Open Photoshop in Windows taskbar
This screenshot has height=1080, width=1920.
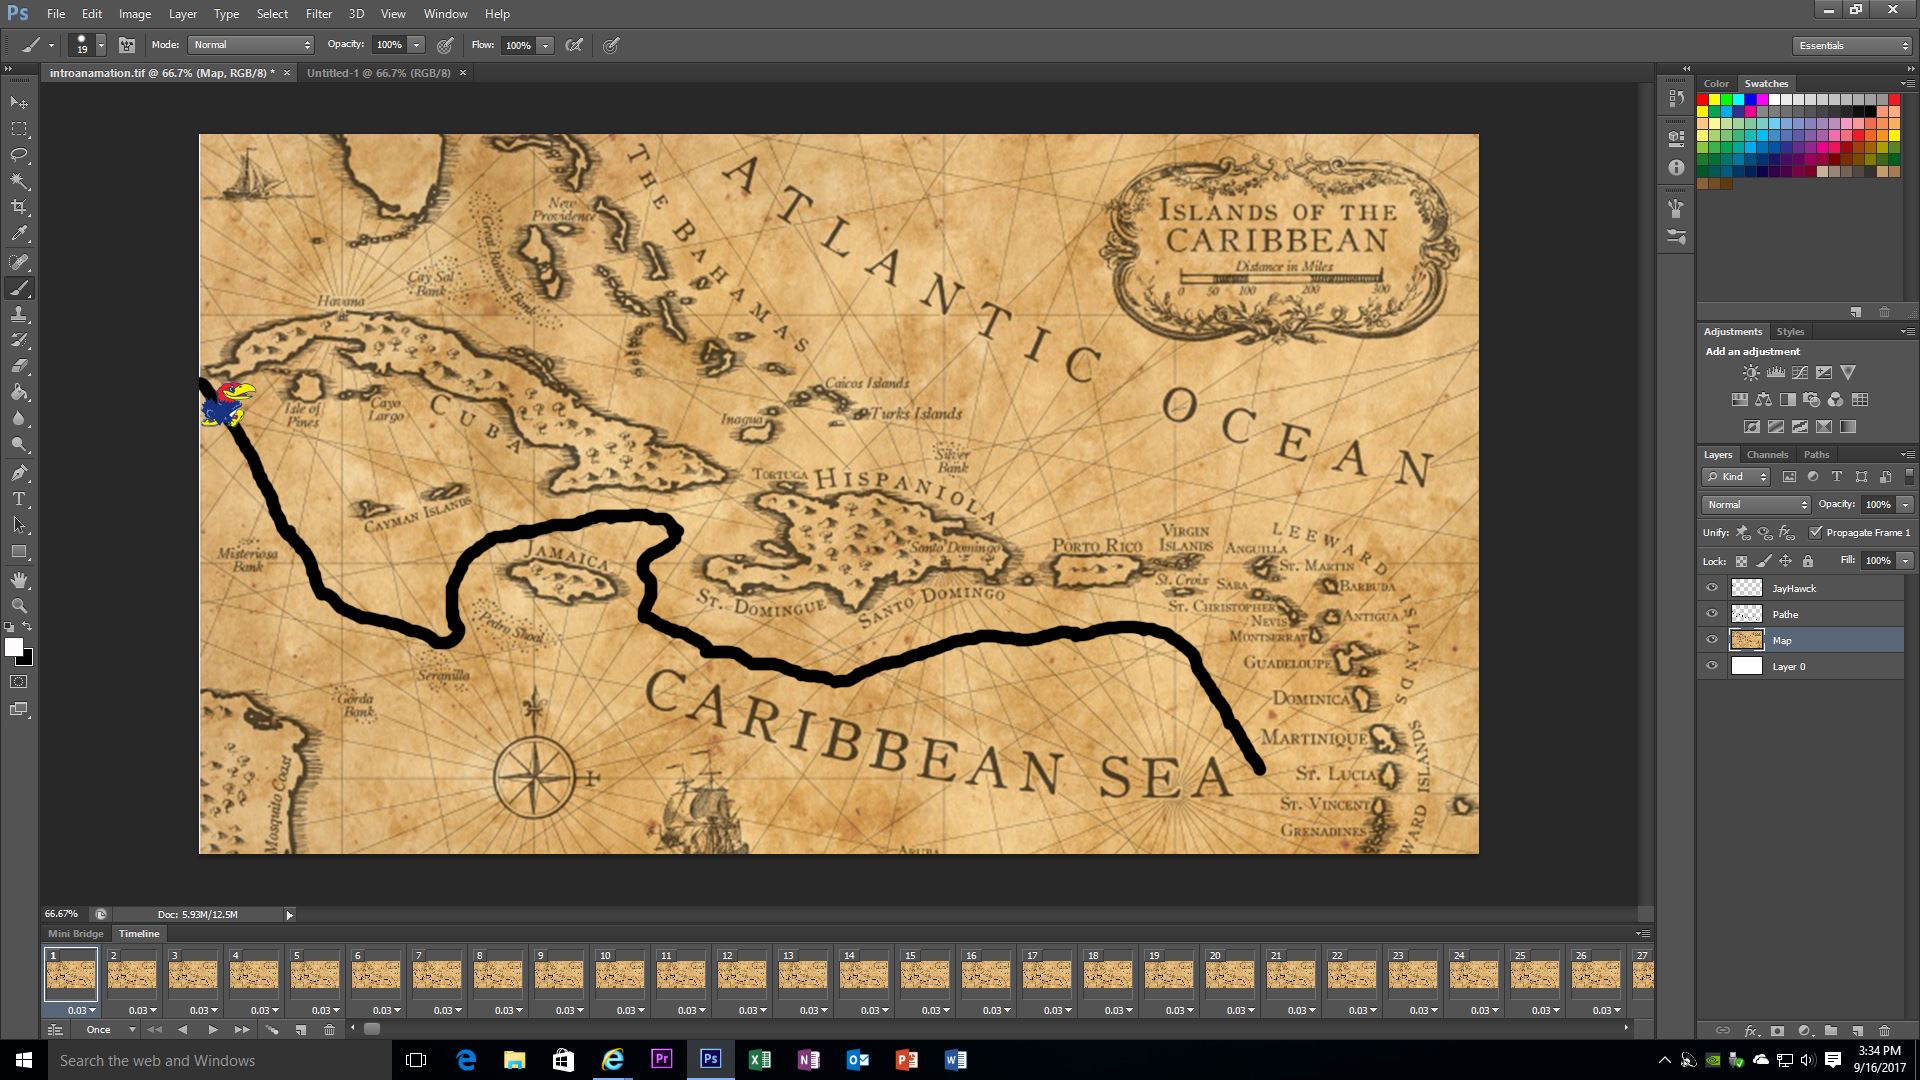[710, 1059]
